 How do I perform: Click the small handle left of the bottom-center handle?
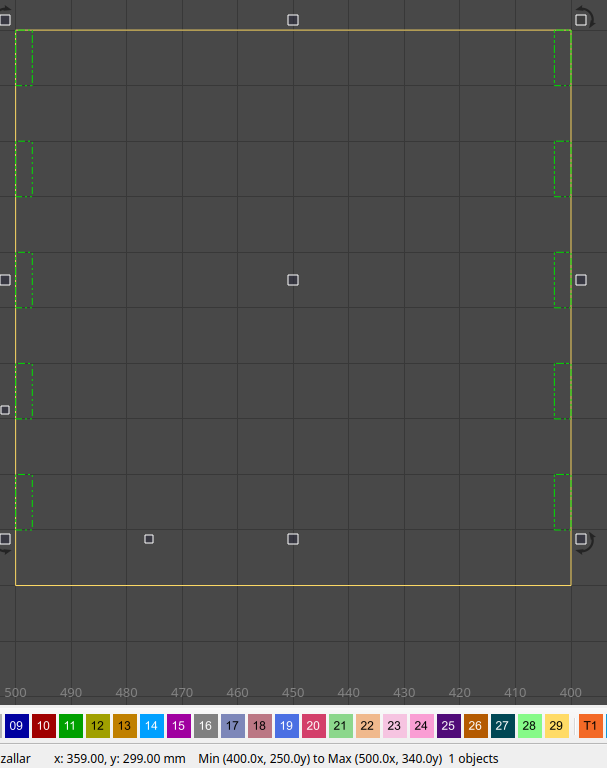tap(149, 539)
